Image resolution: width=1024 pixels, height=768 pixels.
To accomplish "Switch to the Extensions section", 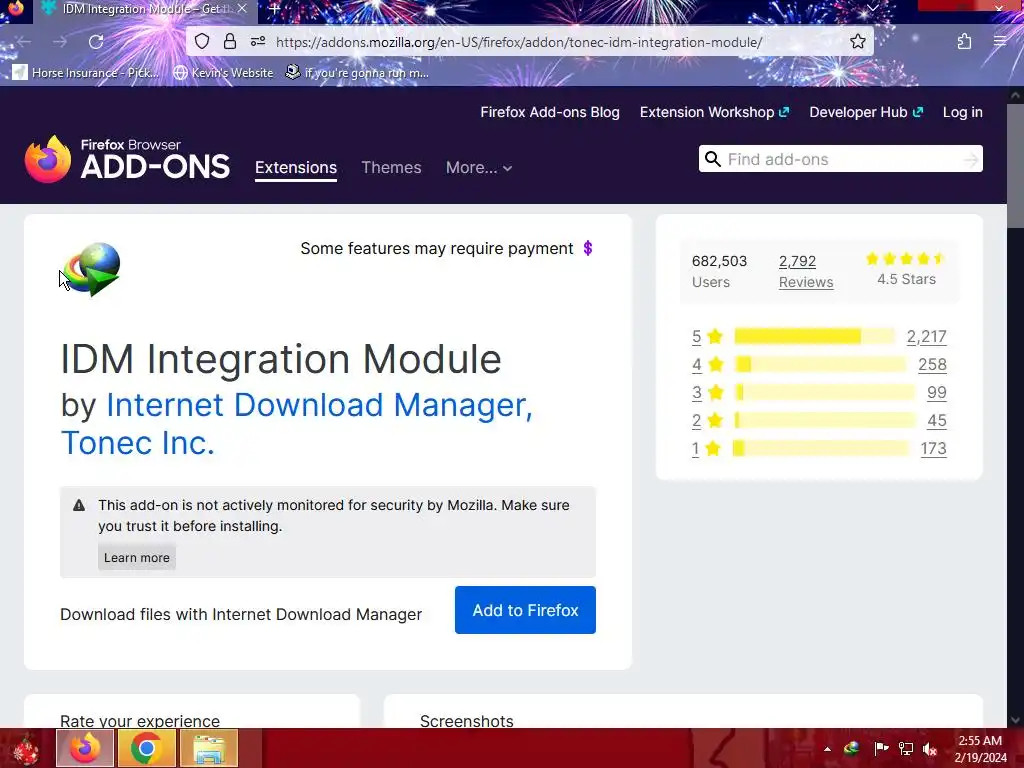I will click(x=296, y=168).
